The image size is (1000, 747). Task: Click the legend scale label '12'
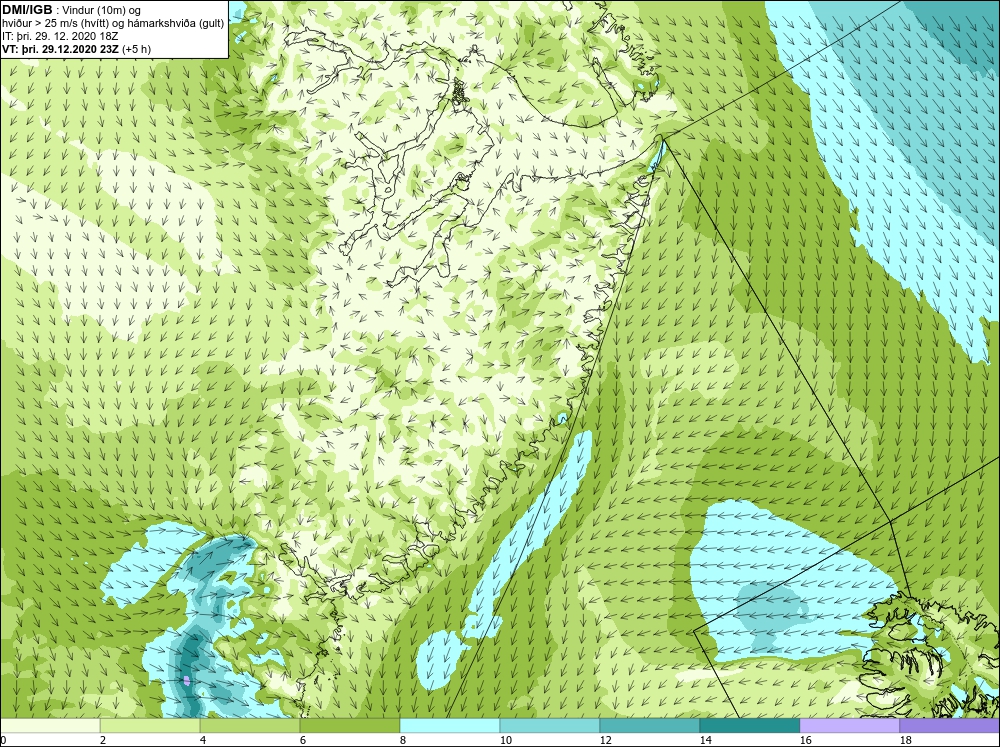point(606,740)
